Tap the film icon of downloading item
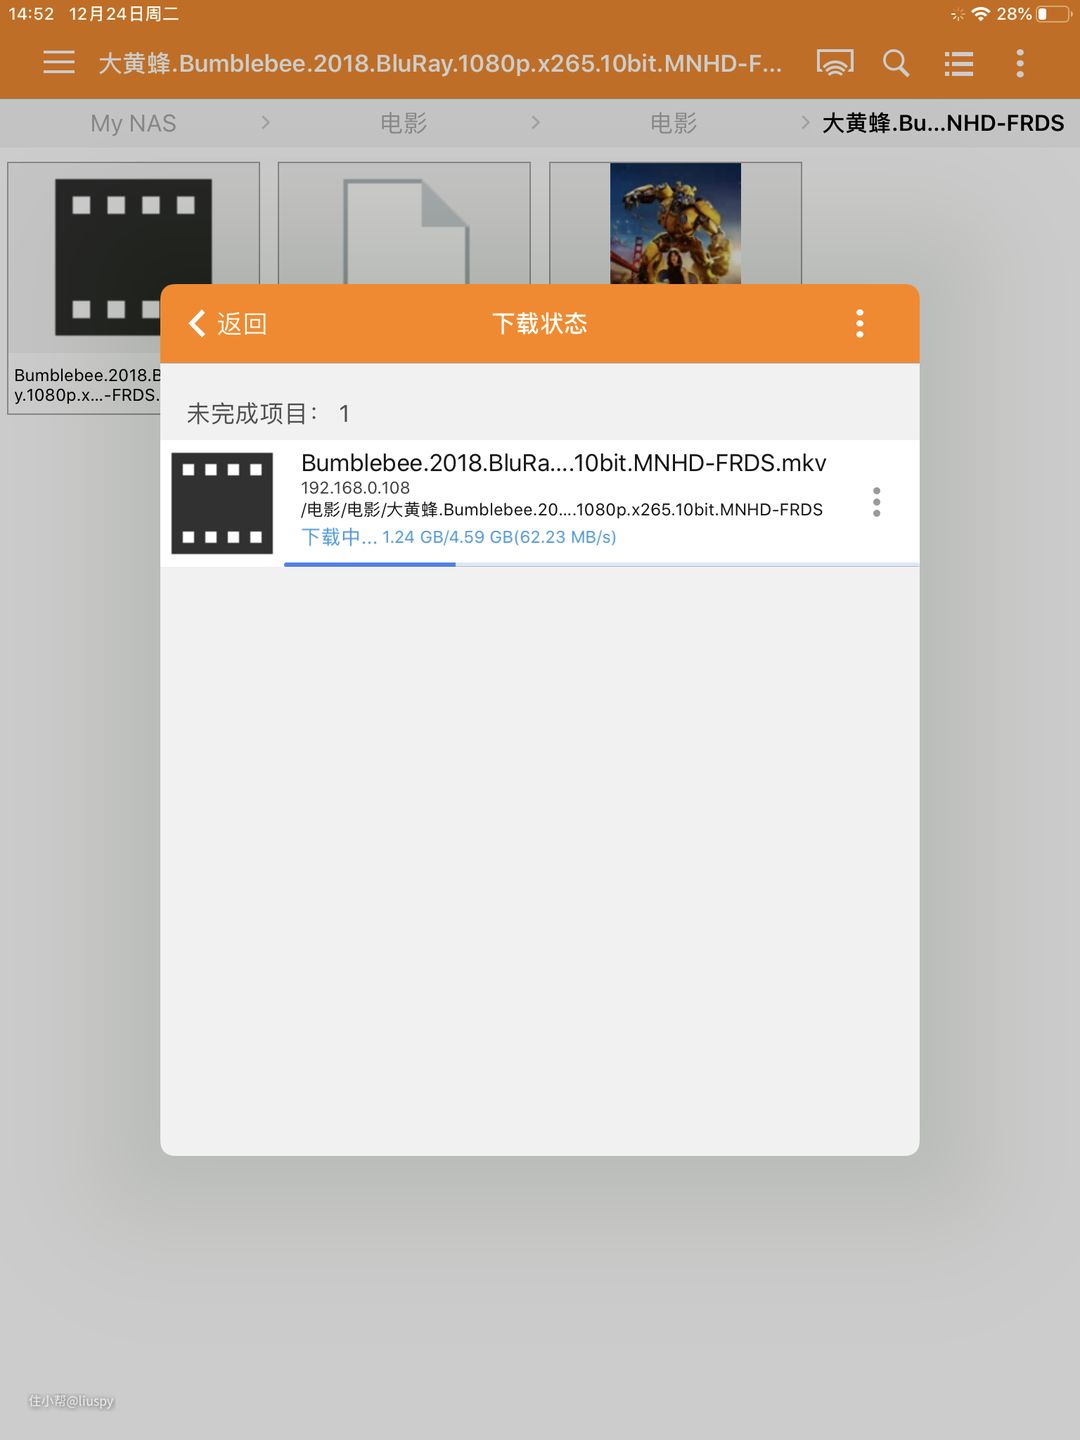The width and height of the screenshot is (1080, 1440). coord(222,503)
